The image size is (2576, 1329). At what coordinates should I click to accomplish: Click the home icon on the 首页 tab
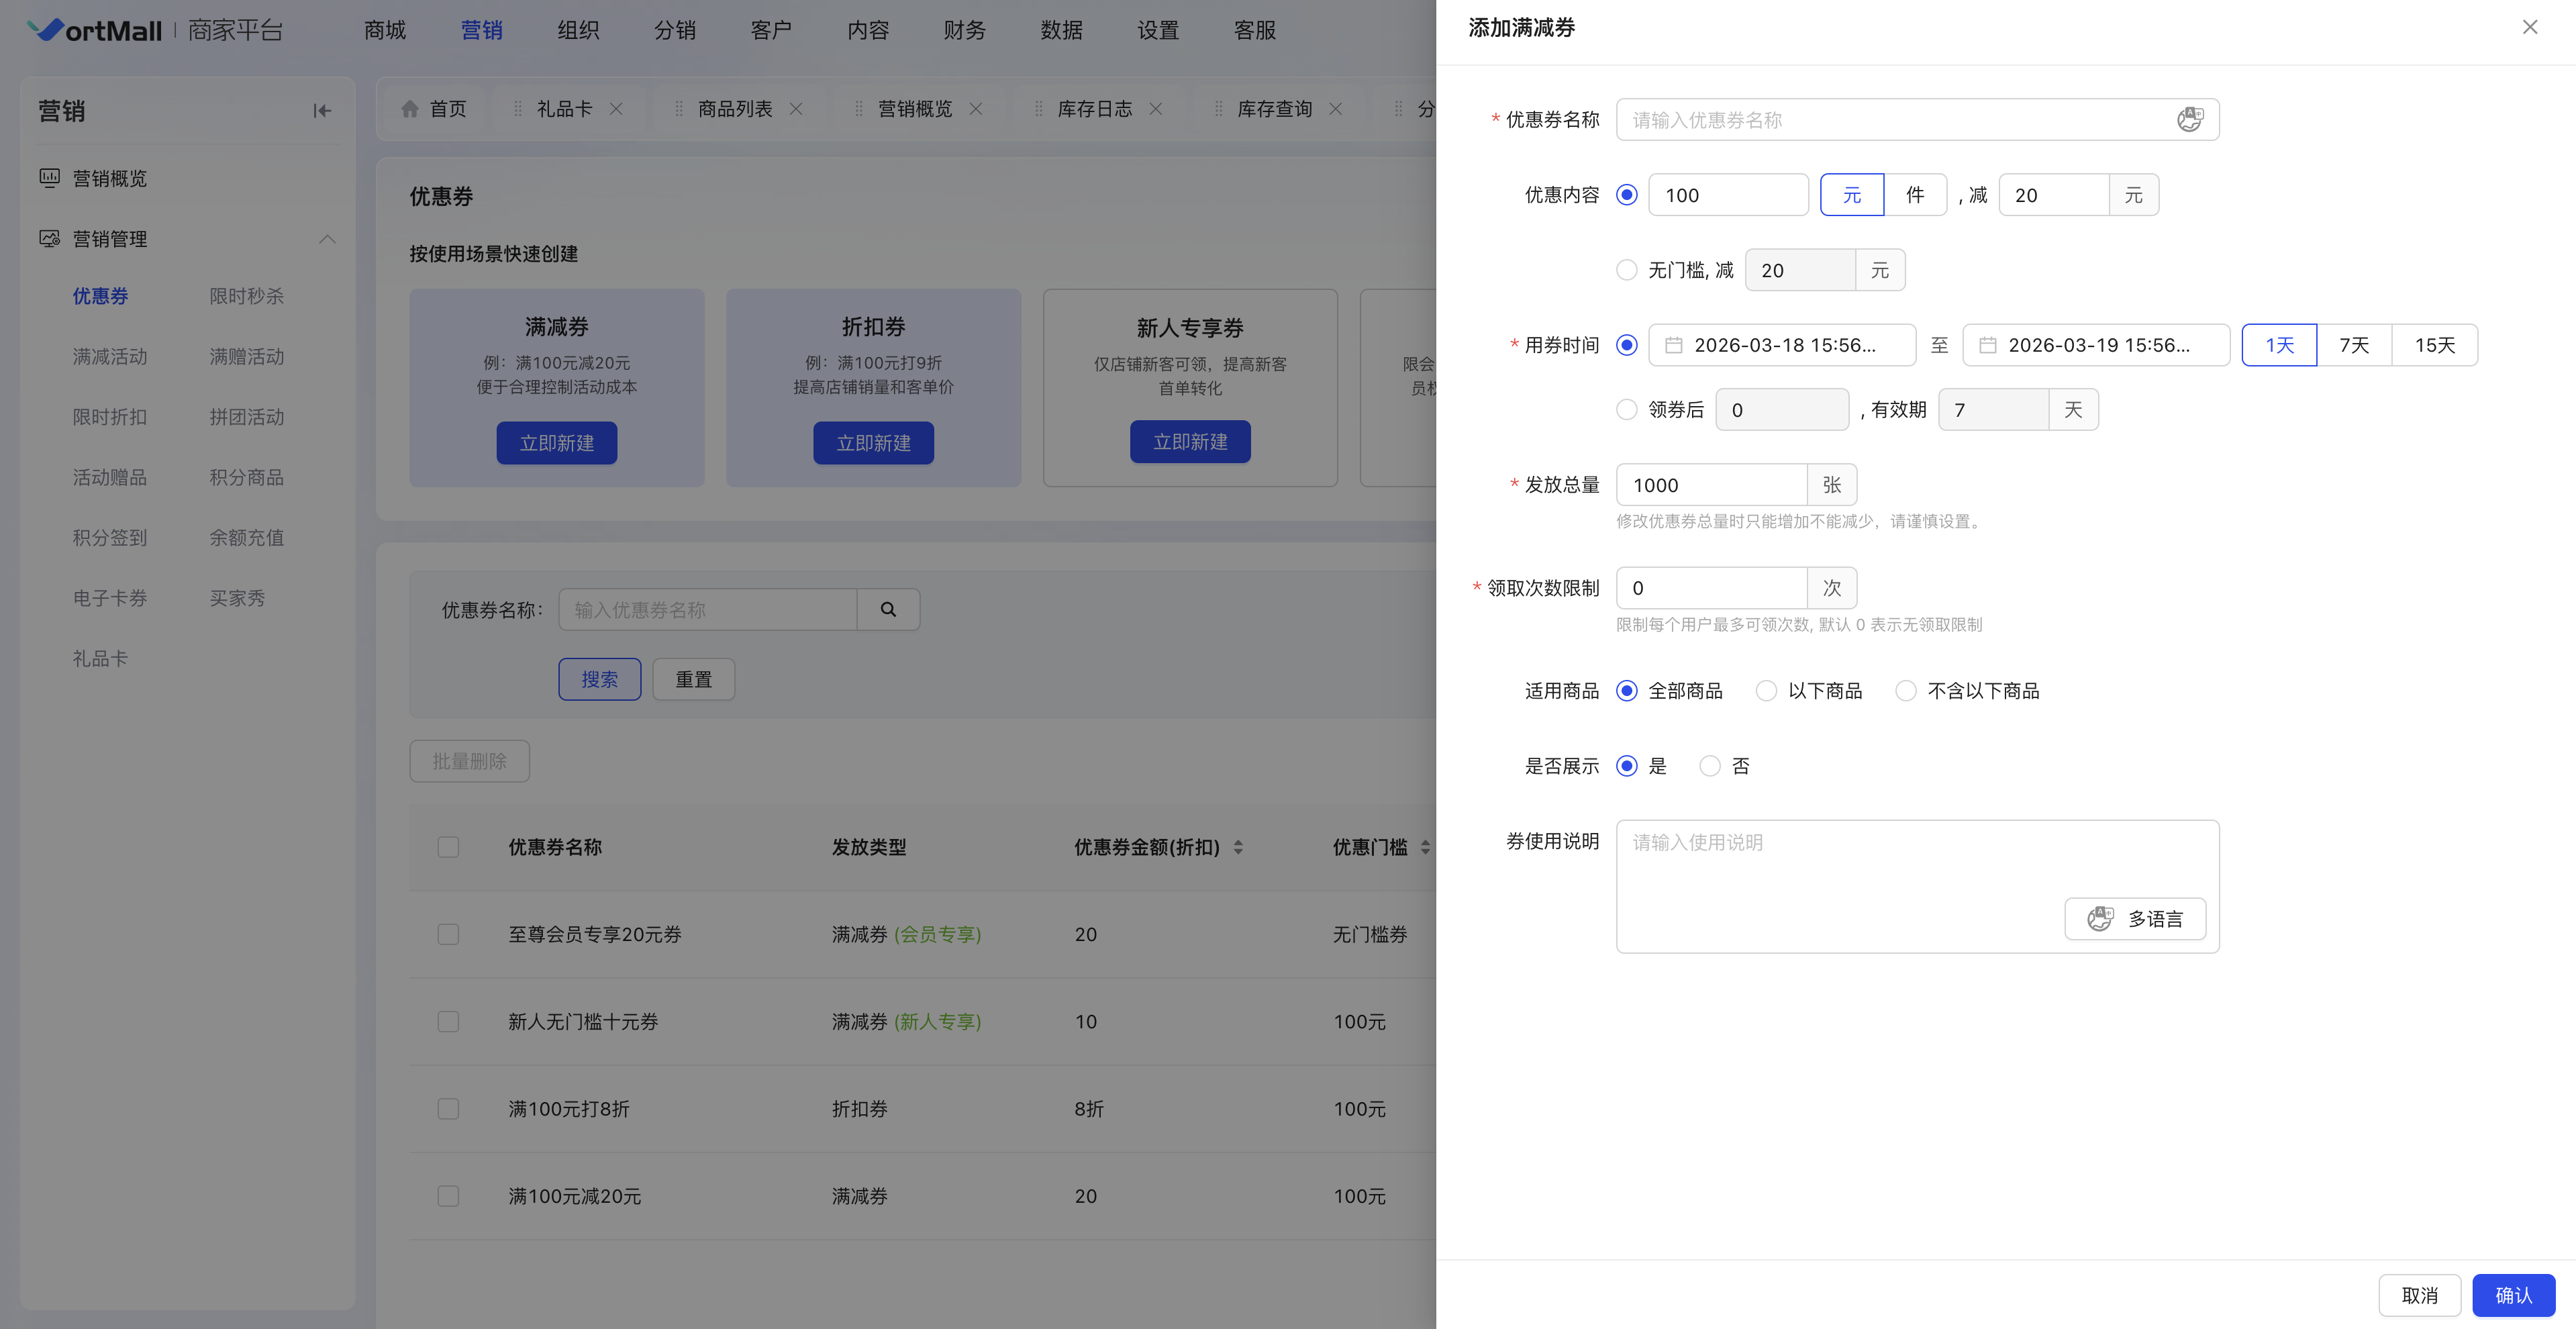(410, 109)
